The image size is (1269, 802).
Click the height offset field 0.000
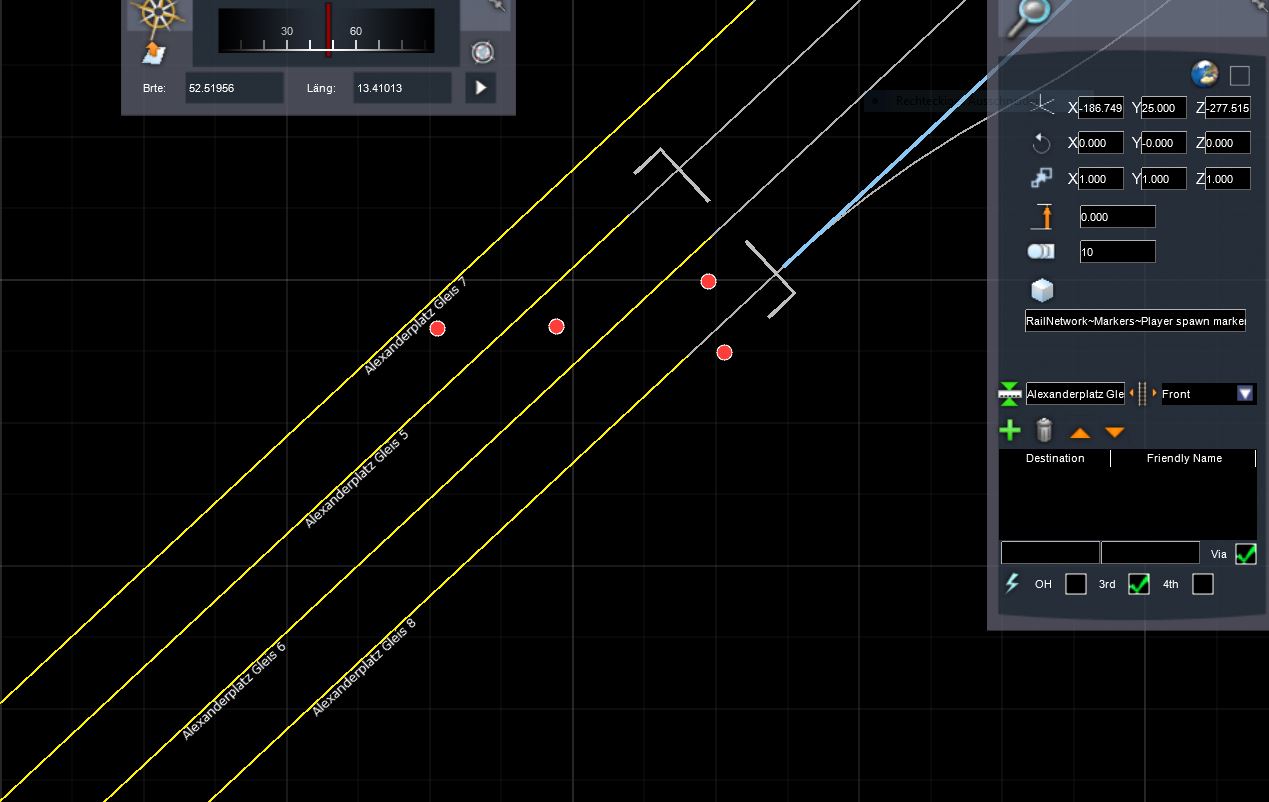tap(1117, 217)
